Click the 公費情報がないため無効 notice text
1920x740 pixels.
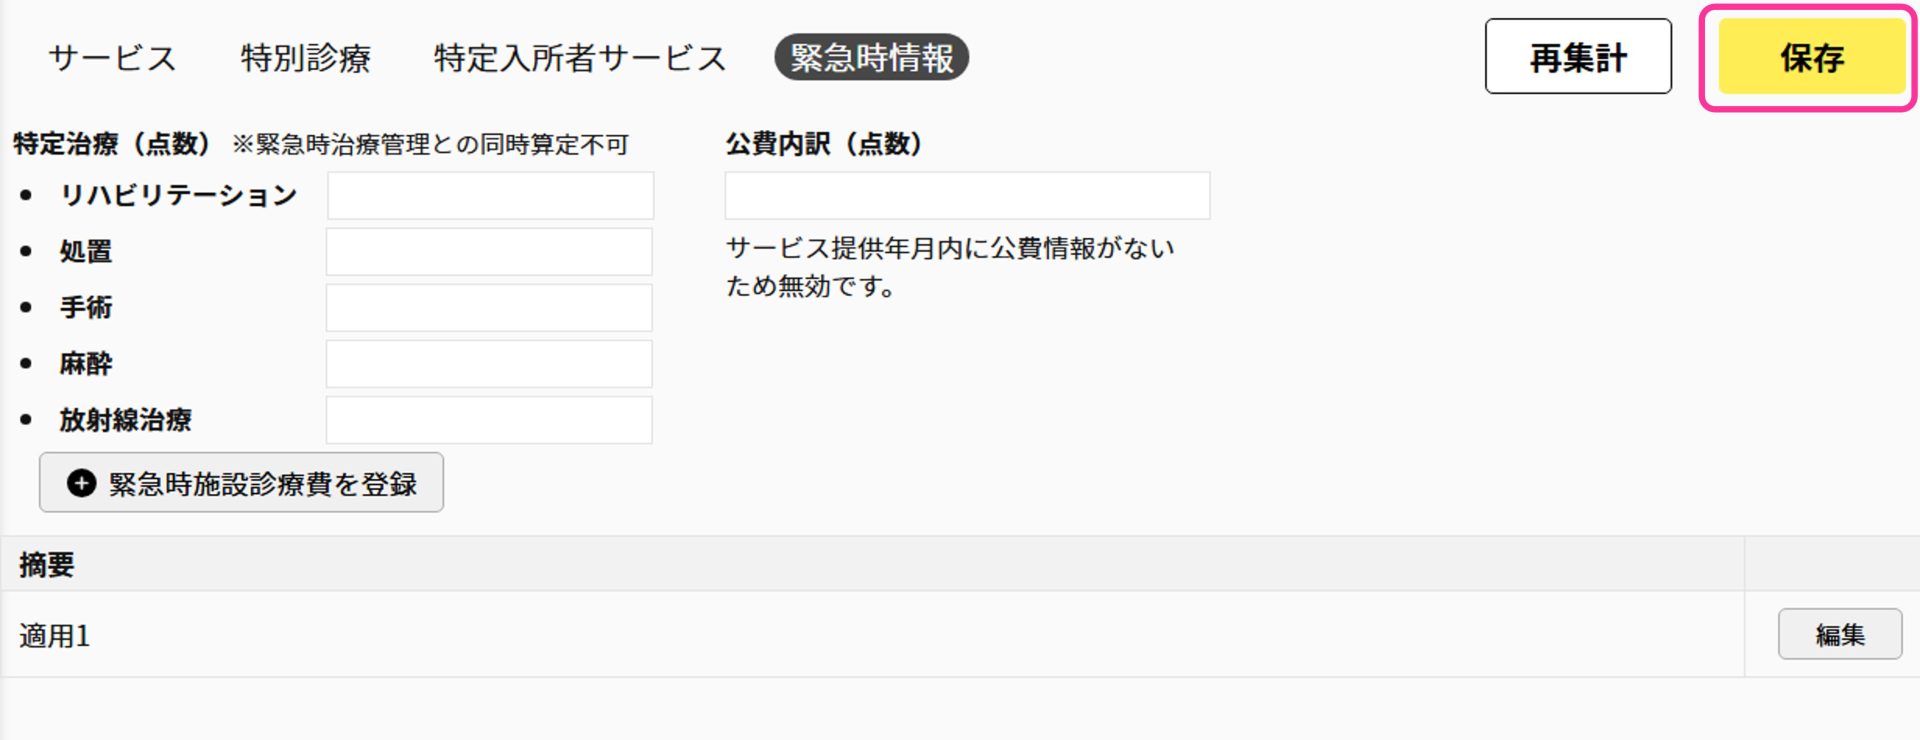(949, 267)
